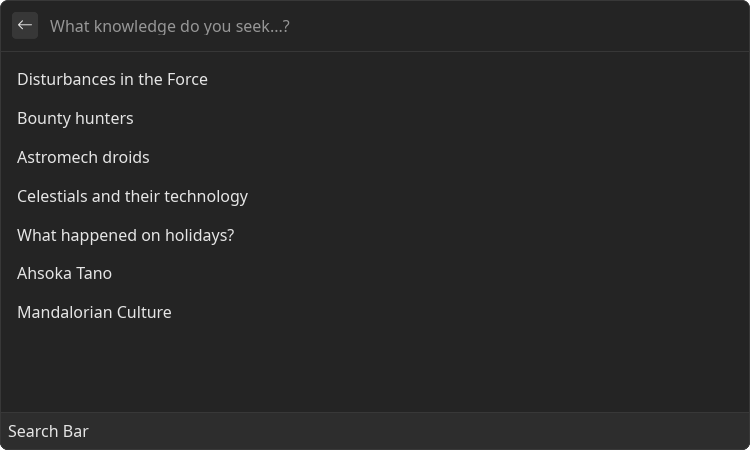Image resolution: width=750 pixels, height=450 pixels.
Task: Go back using the left arrow icon
Action: tap(25, 26)
